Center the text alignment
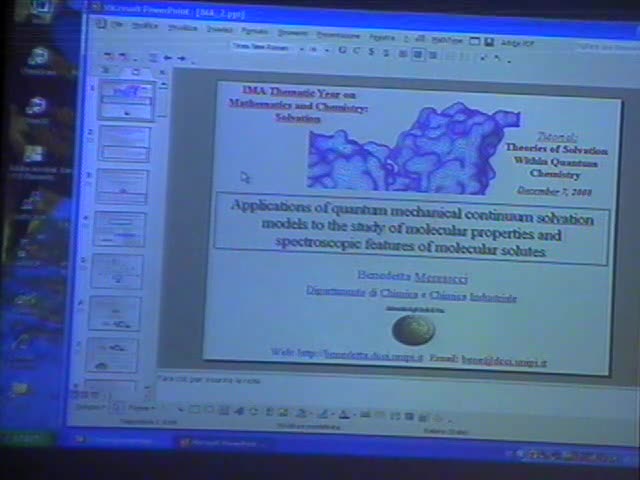Image resolution: width=640 pixels, height=480 pixels. point(418,54)
